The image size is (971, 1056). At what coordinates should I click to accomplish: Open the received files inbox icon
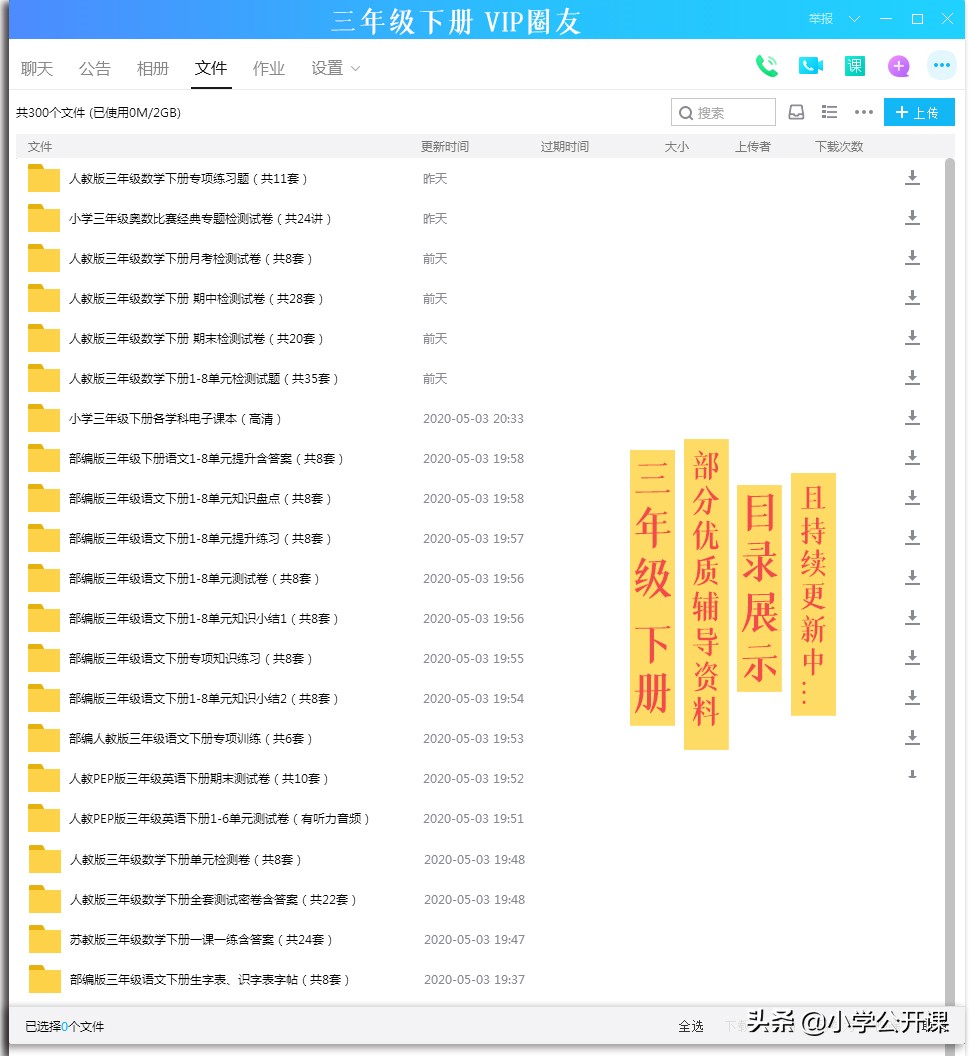click(x=796, y=112)
